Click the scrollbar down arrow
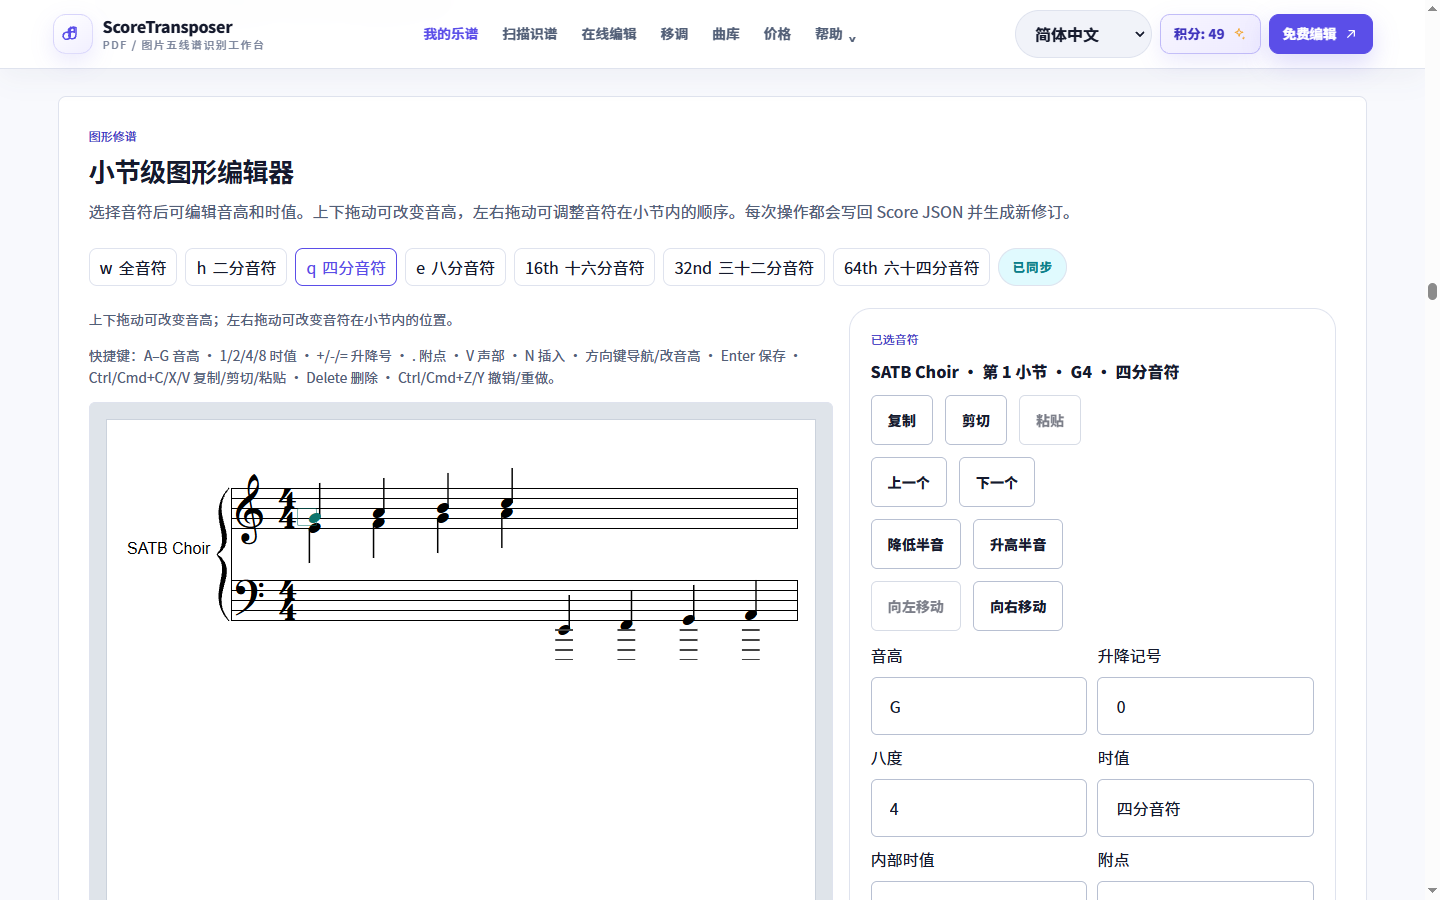Viewport: 1440px width, 900px height. [1432, 890]
